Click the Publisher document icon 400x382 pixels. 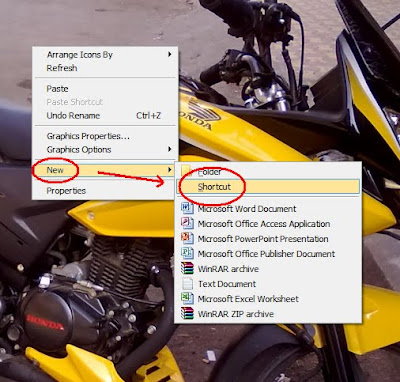coord(187,253)
